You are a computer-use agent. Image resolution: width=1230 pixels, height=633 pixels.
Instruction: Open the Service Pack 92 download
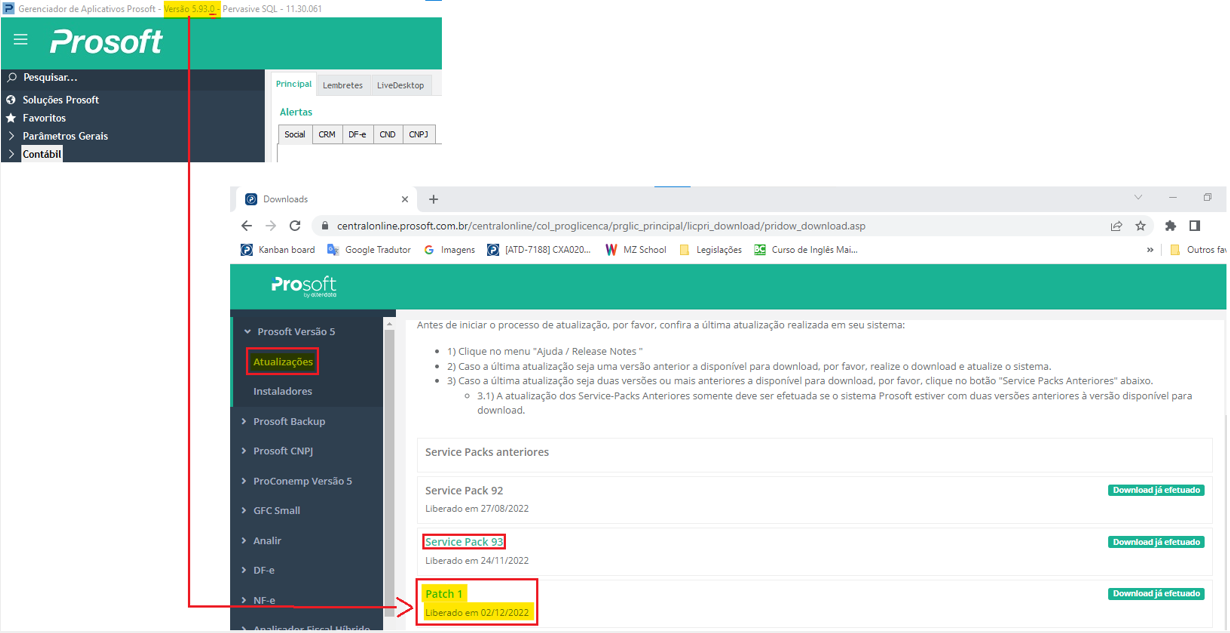coord(464,491)
